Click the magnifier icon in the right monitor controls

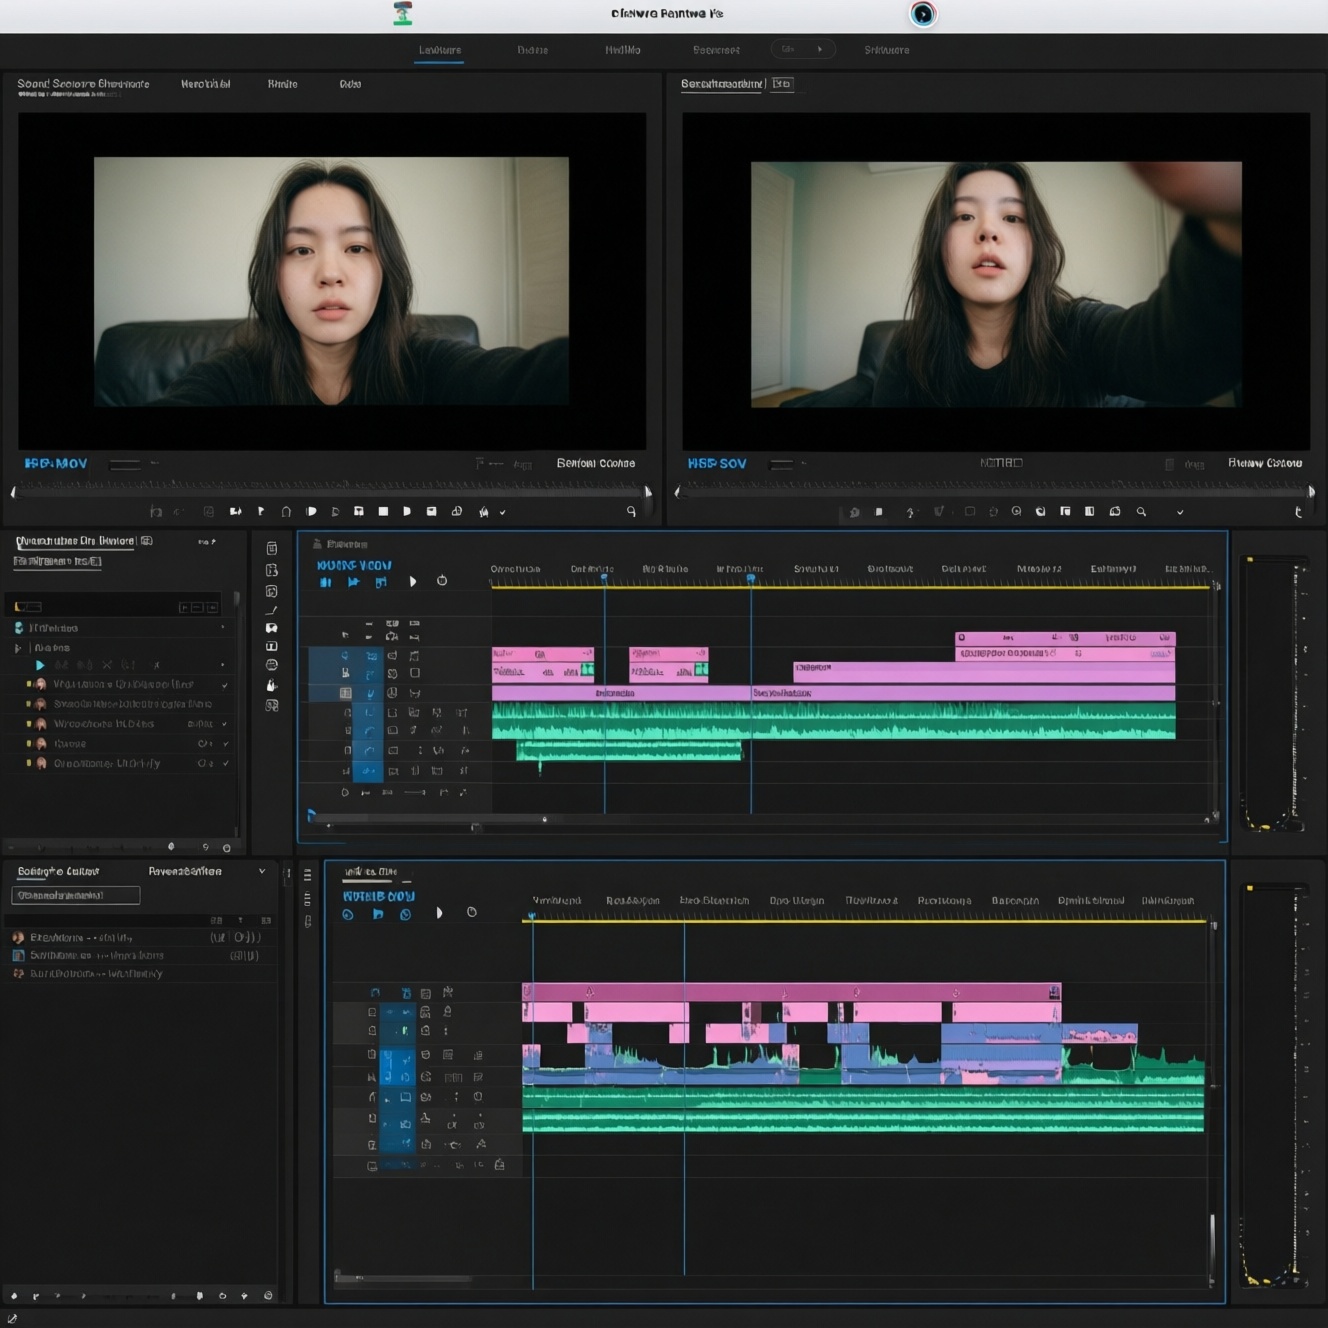coord(1141,511)
